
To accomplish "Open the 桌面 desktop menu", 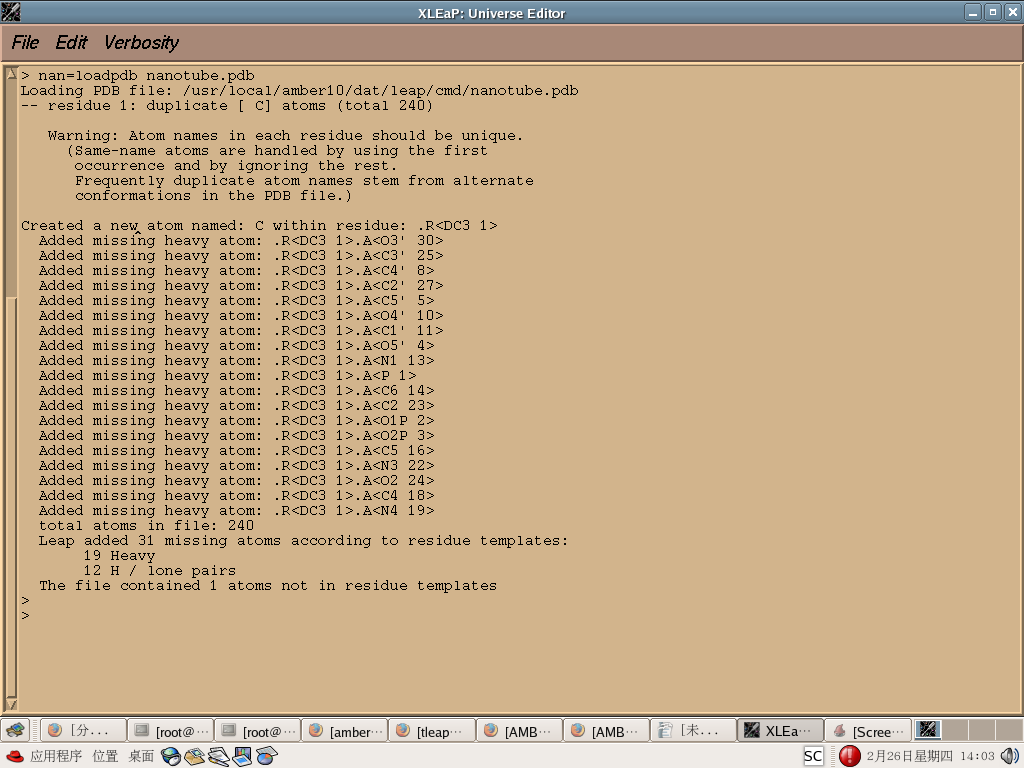I will 141,756.
